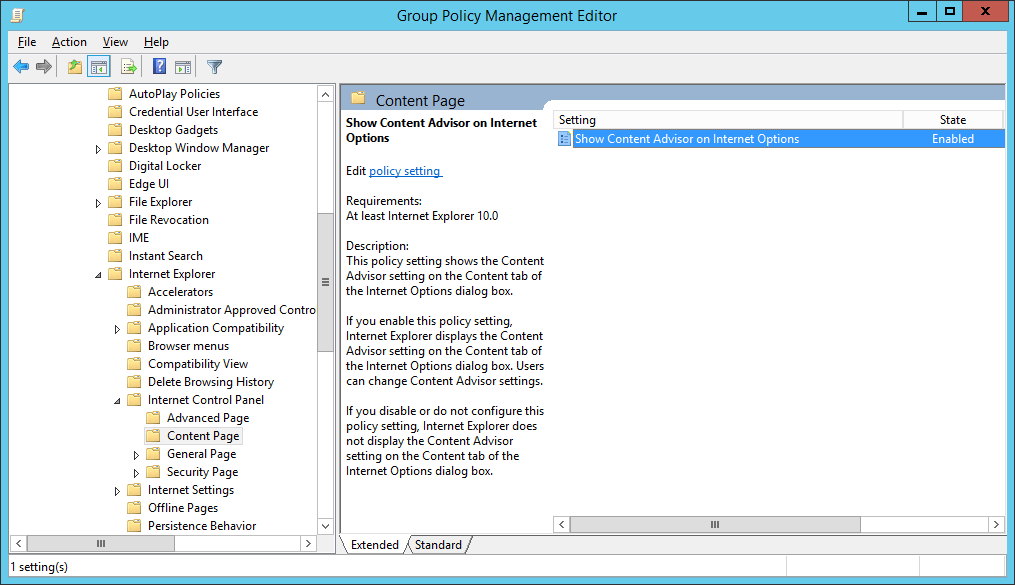
Task: Select the Offline Pages folder
Action: pyautogui.click(x=183, y=508)
